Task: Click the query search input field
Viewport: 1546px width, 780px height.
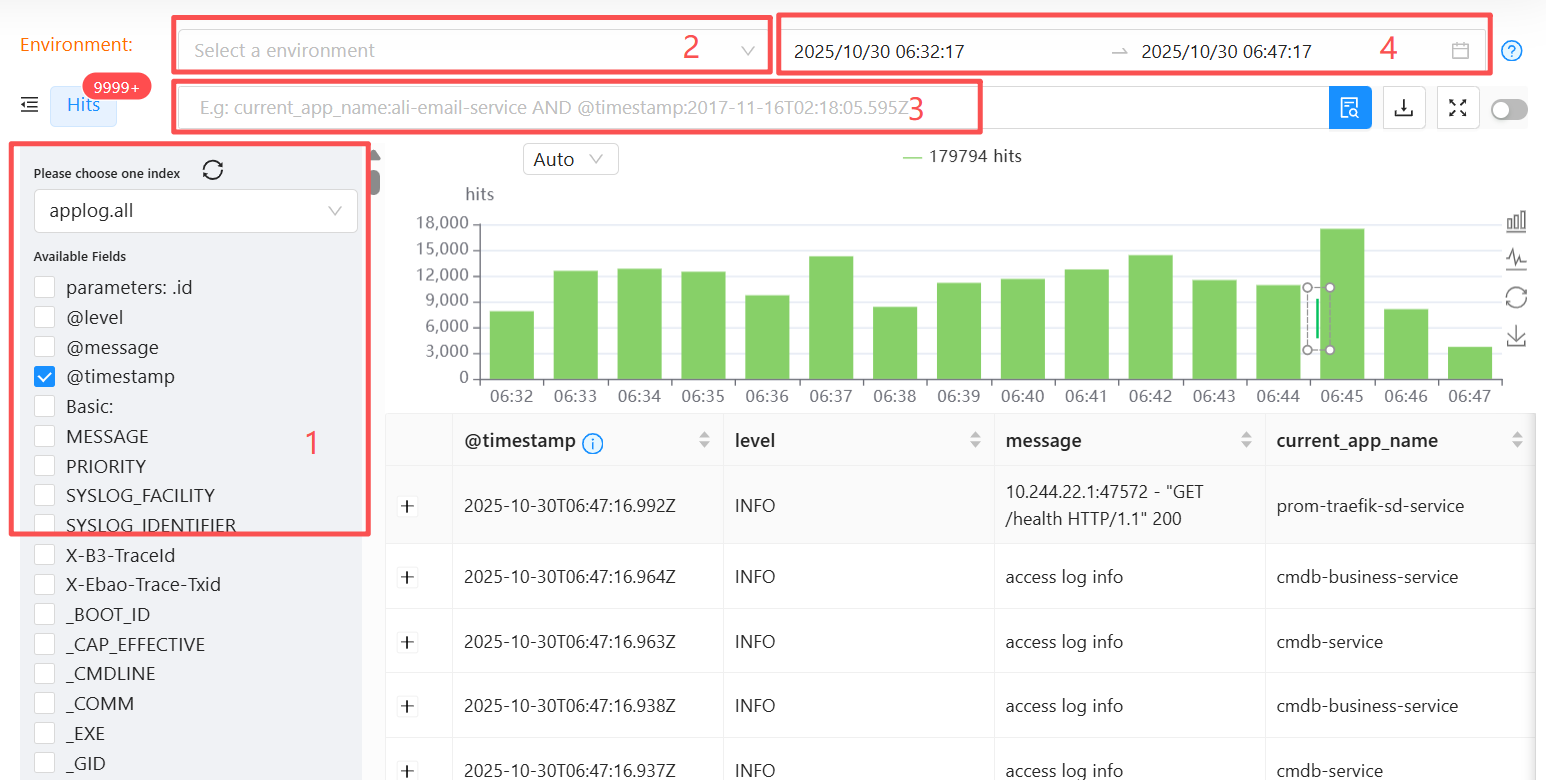Action: pyautogui.click(x=753, y=108)
